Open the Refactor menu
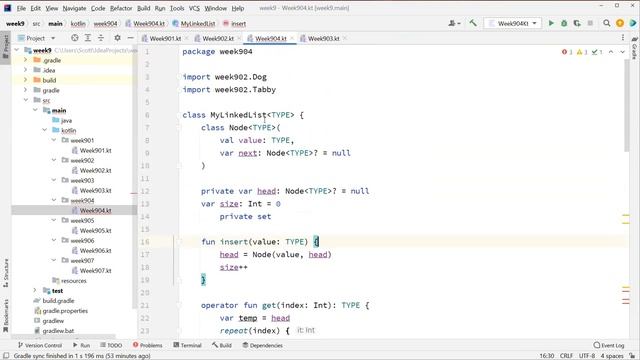 (x=121, y=8)
